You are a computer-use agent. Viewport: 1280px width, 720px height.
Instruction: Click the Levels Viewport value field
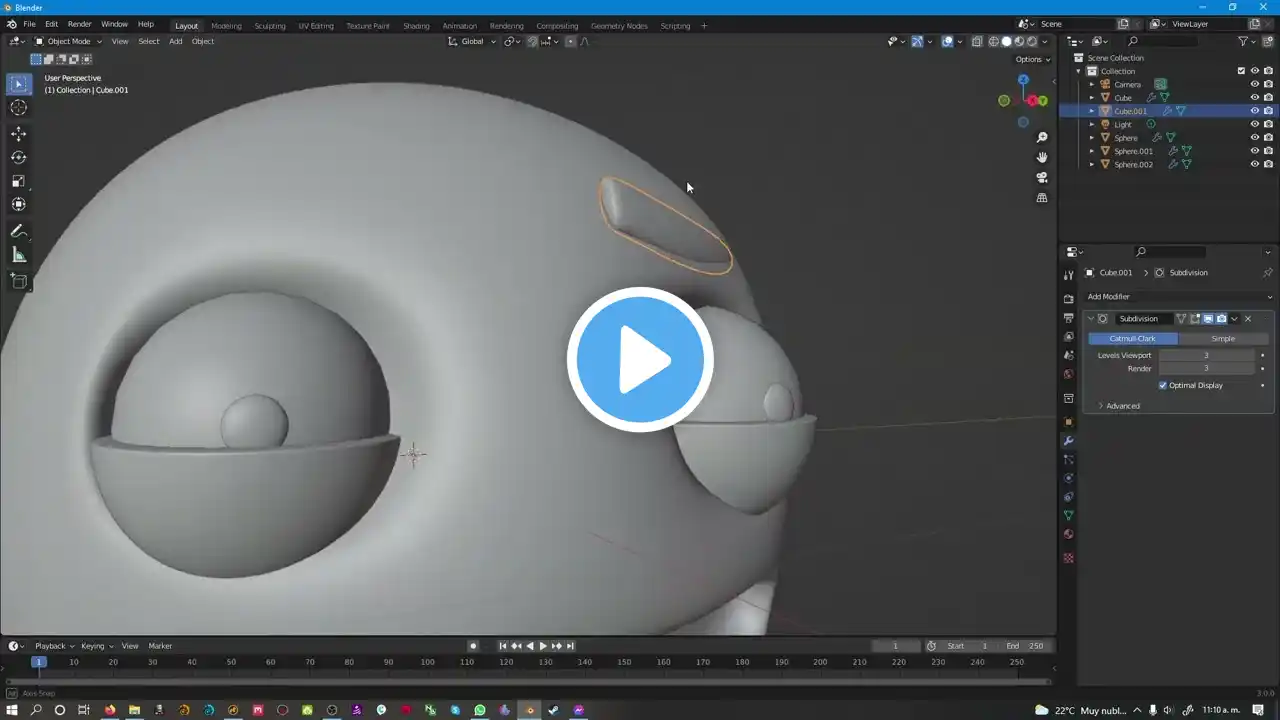pyautogui.click(x=1206, y=355)
